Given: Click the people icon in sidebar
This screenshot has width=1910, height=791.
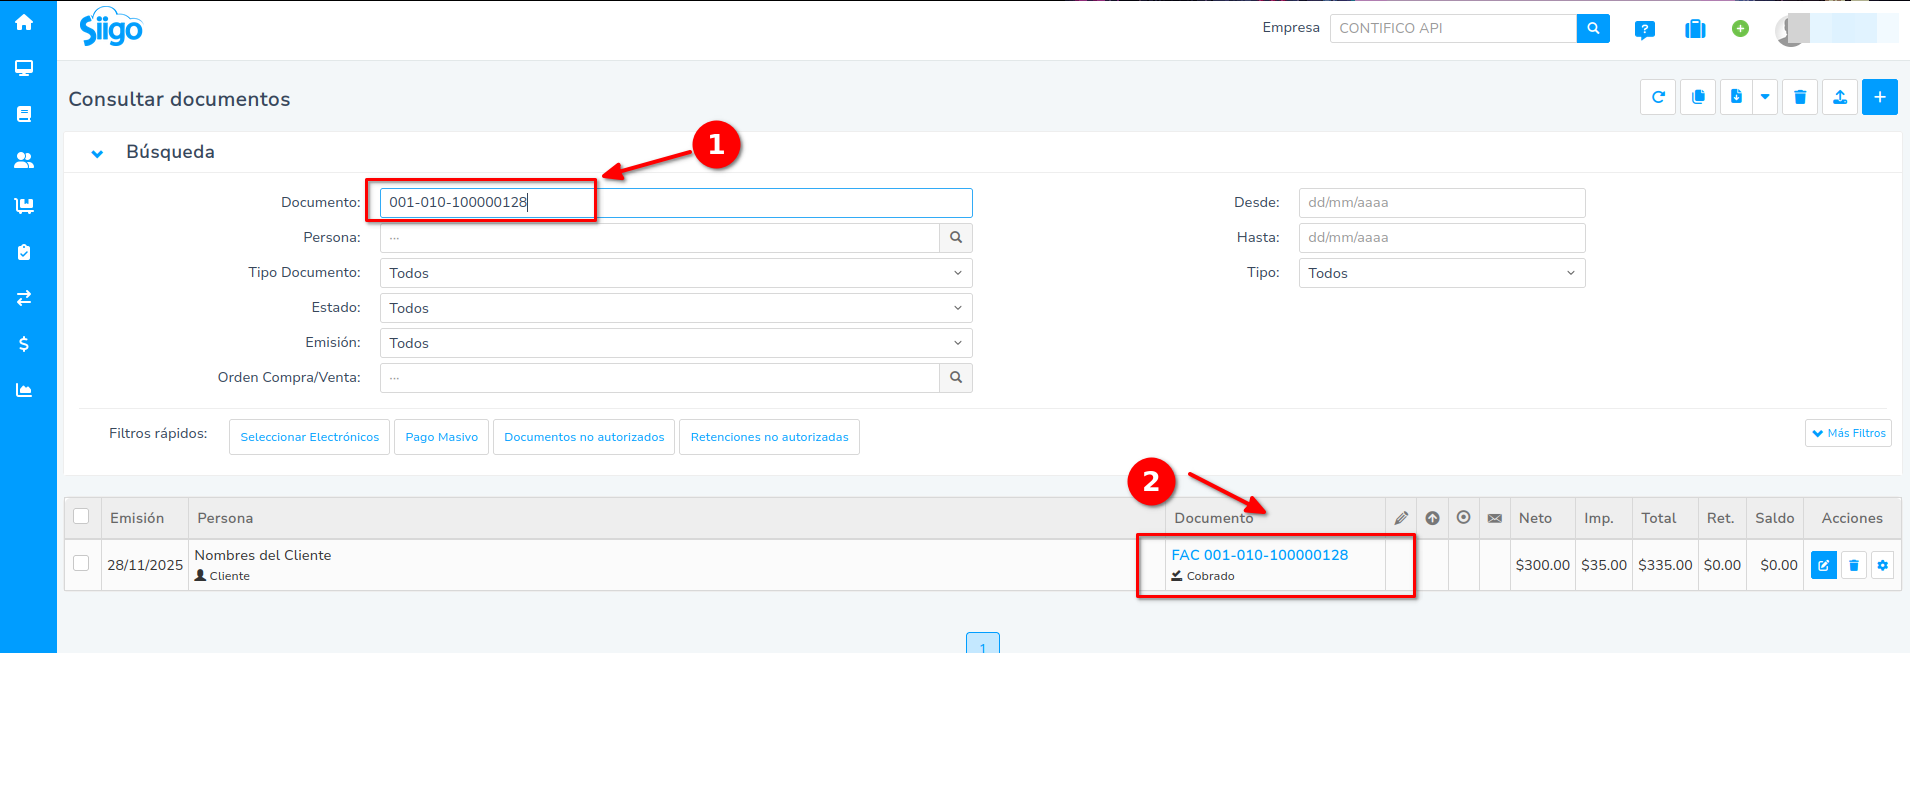Looking at the screenshot, I should coord(24,160).
